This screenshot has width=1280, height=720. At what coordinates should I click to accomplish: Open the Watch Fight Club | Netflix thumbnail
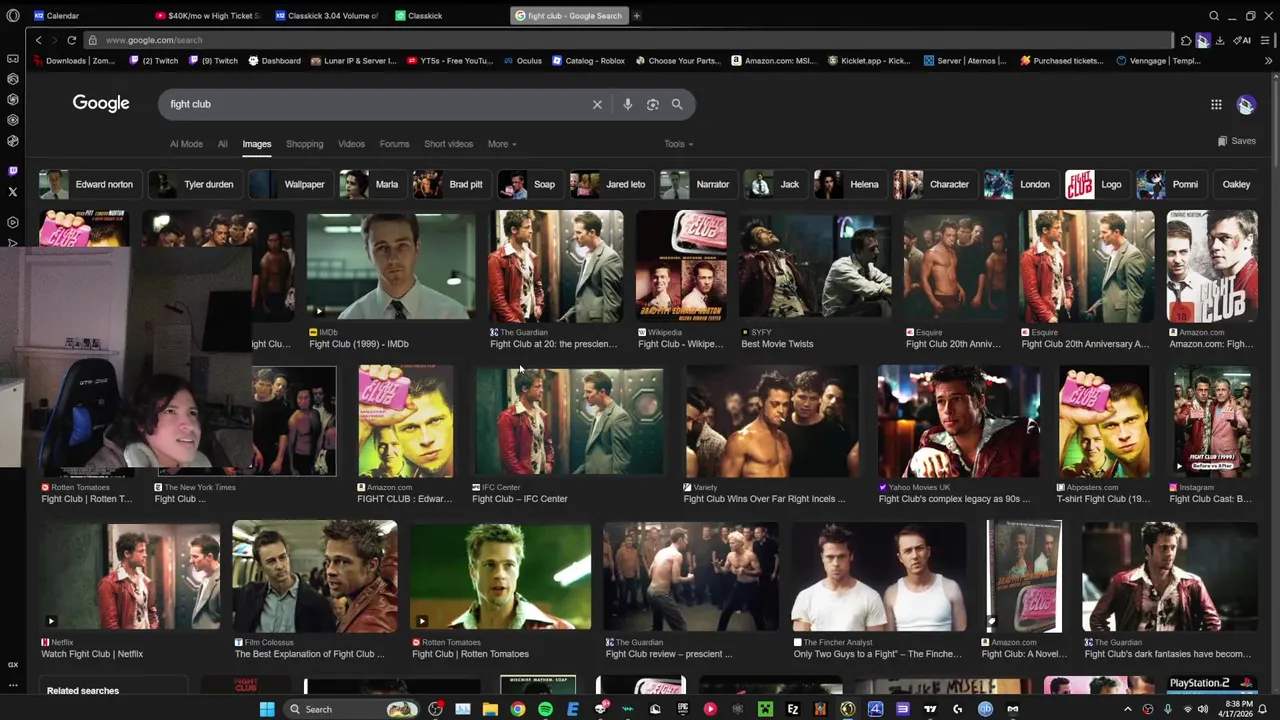click(130, 575)
